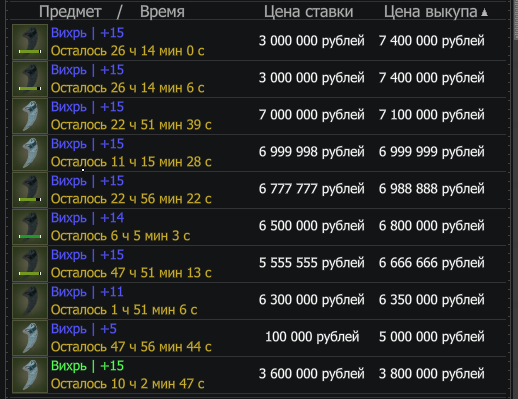Select the item icon with buyout 6 666 666
The width and height of the screenshot is (518, 399).
pyautogui.click(x=30, y=264)
